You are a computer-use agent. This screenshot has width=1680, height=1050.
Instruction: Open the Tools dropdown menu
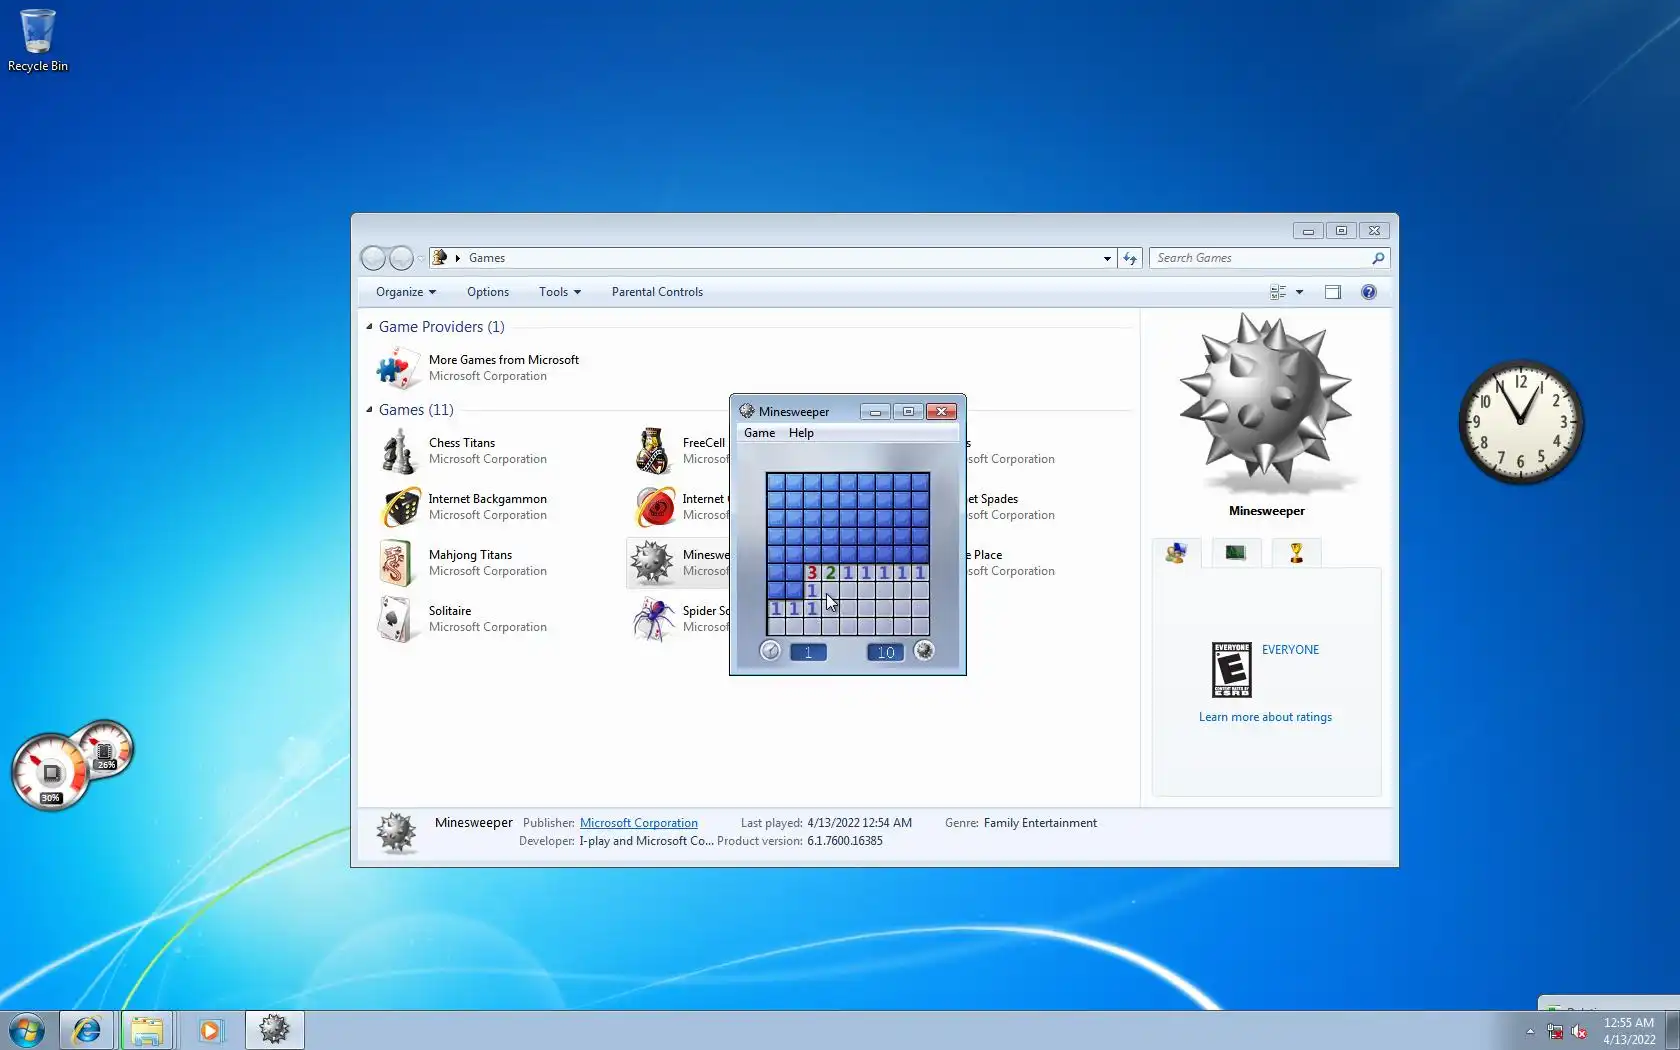pos(560,292)
